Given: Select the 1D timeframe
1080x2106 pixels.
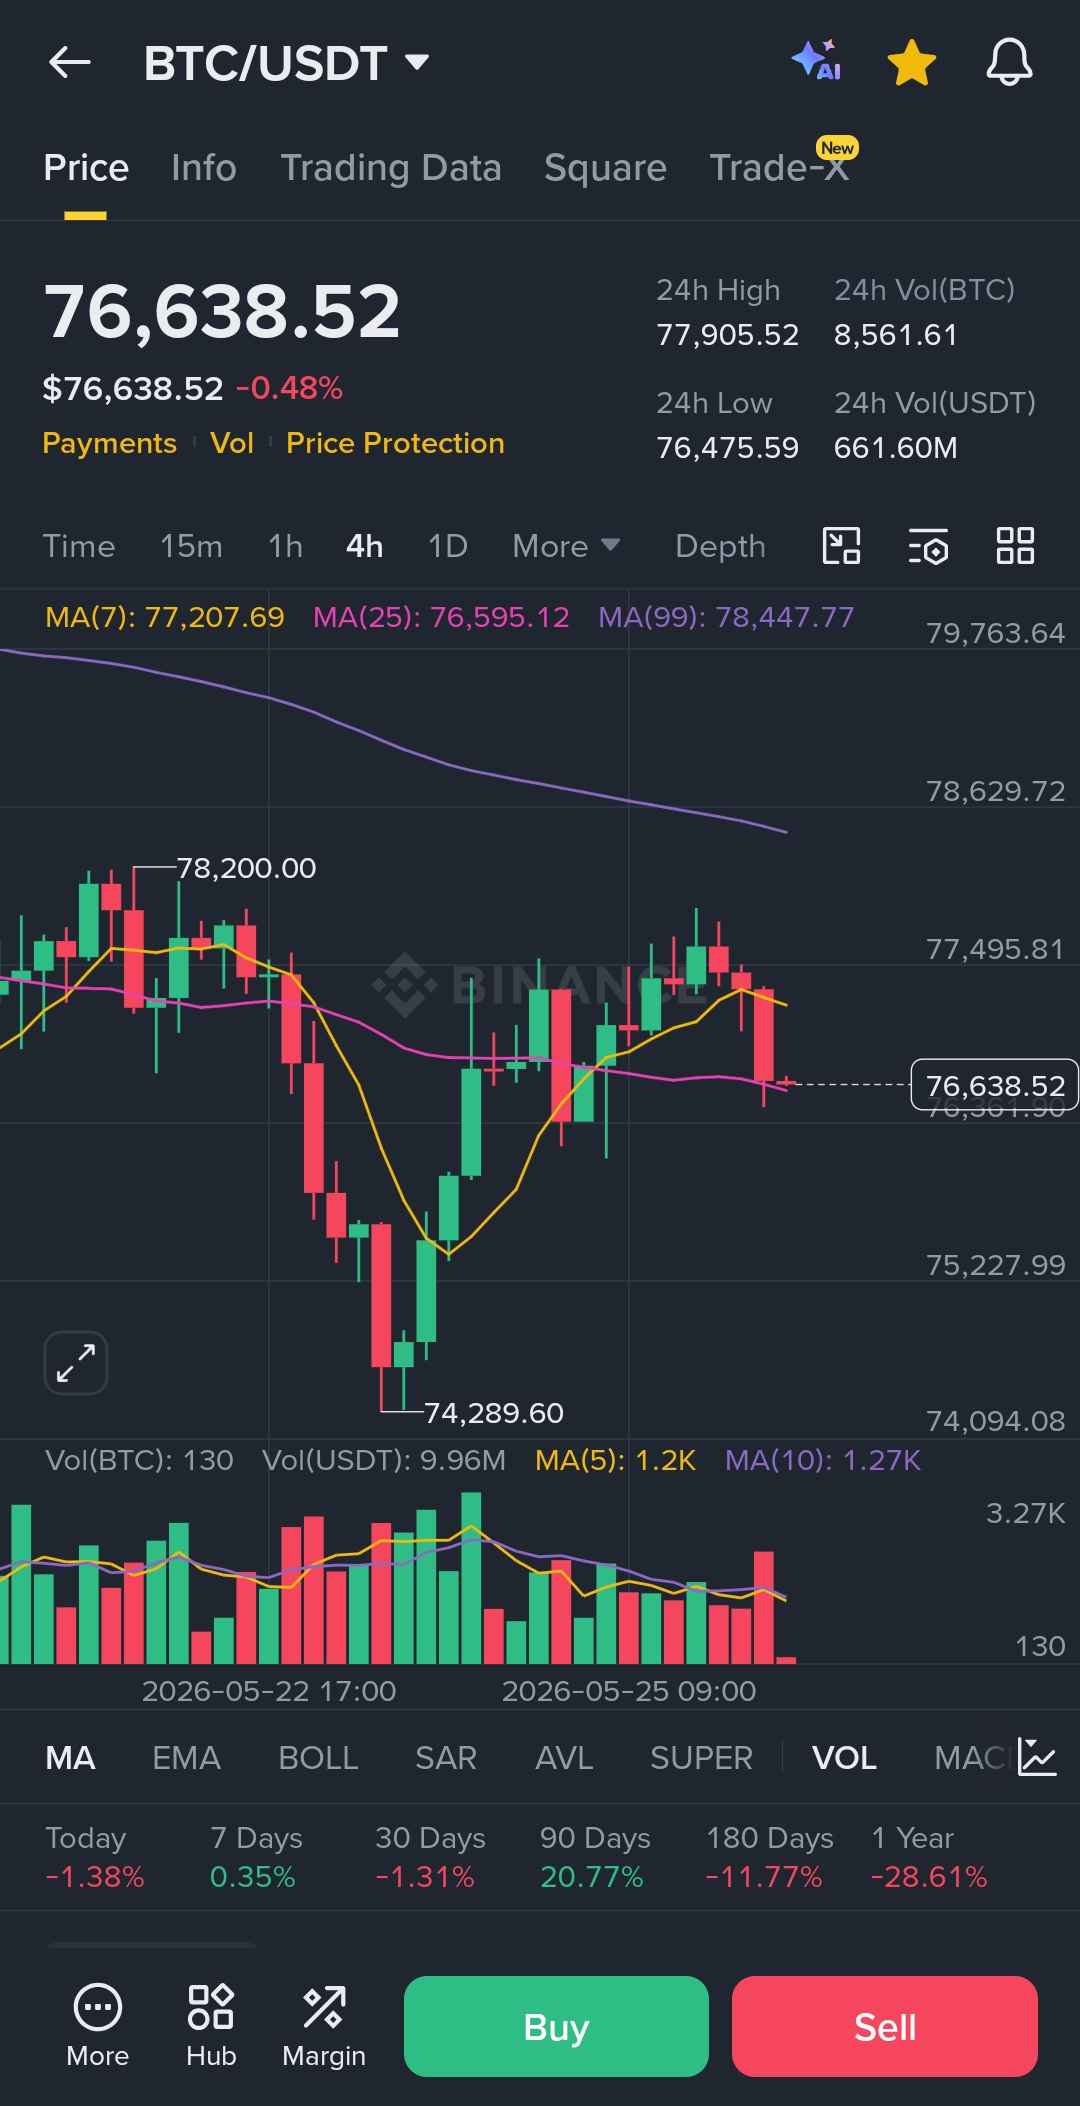Looking at the screenshot, I should tap(448, 546).
